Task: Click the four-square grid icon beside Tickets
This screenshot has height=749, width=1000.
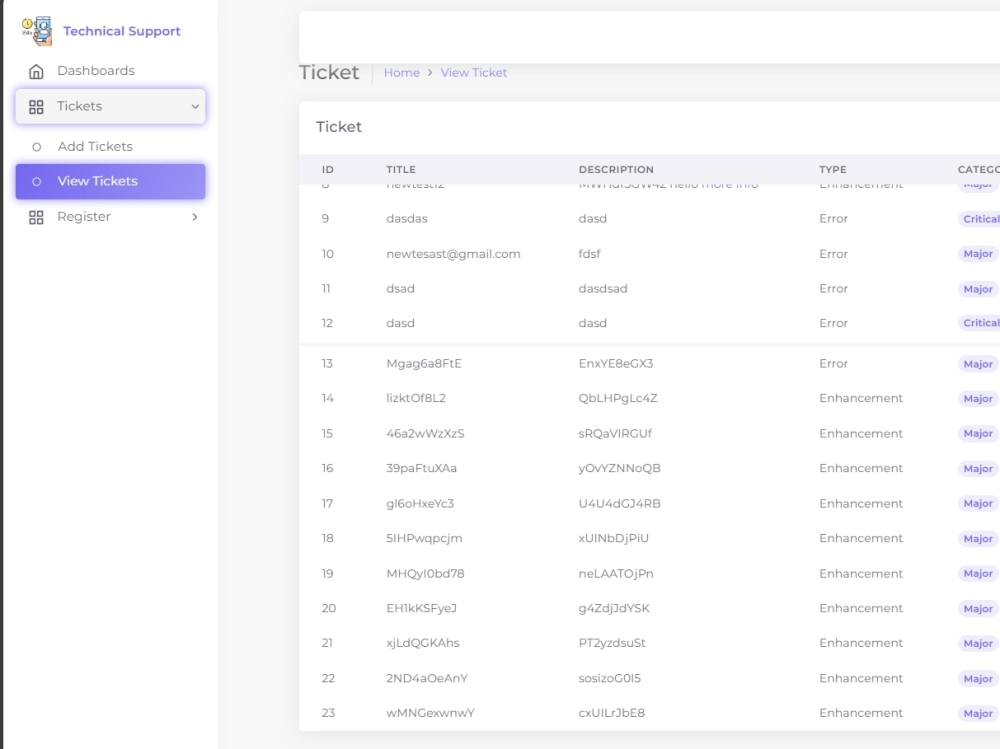Action: point(36,106)
